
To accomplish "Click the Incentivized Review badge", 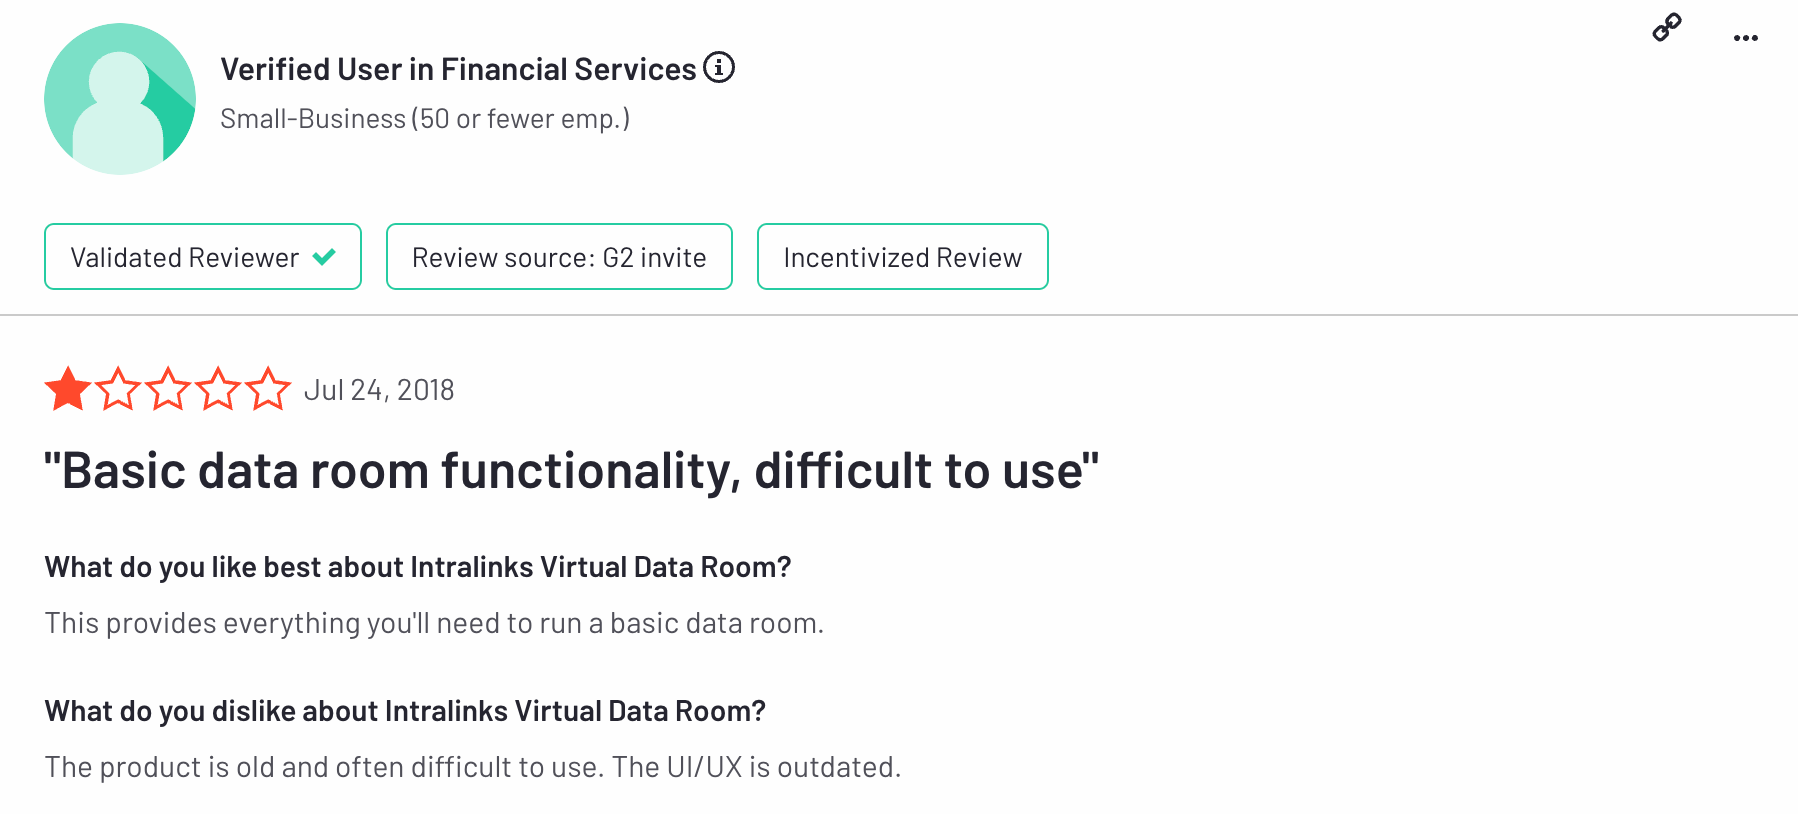I will (902, 257).
